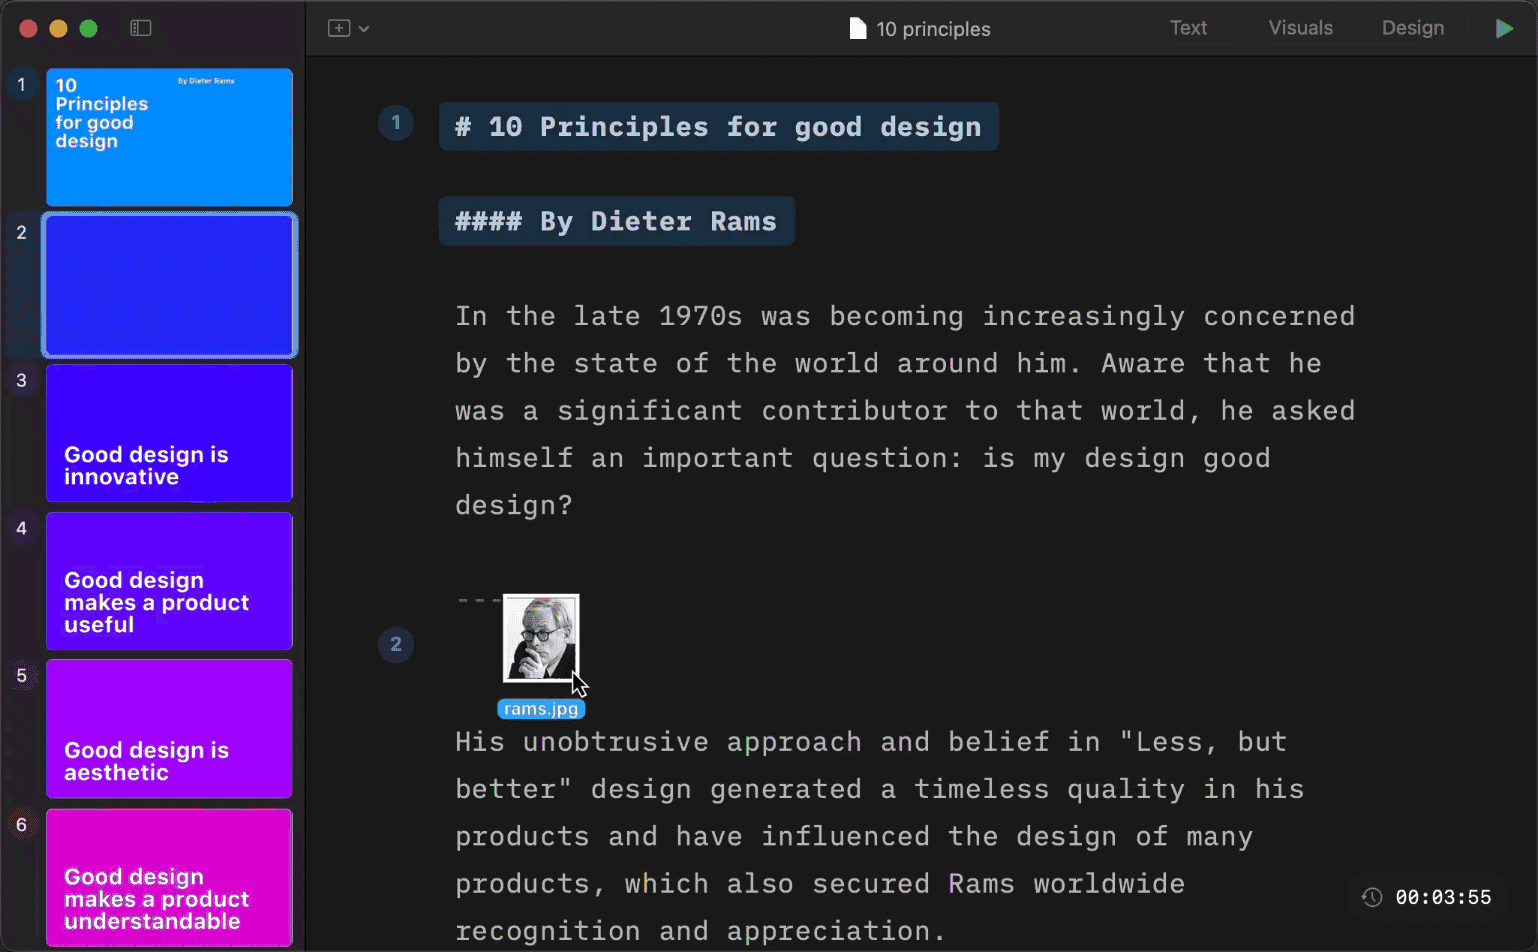Start the presentation with the play icon

[1504, 28]
